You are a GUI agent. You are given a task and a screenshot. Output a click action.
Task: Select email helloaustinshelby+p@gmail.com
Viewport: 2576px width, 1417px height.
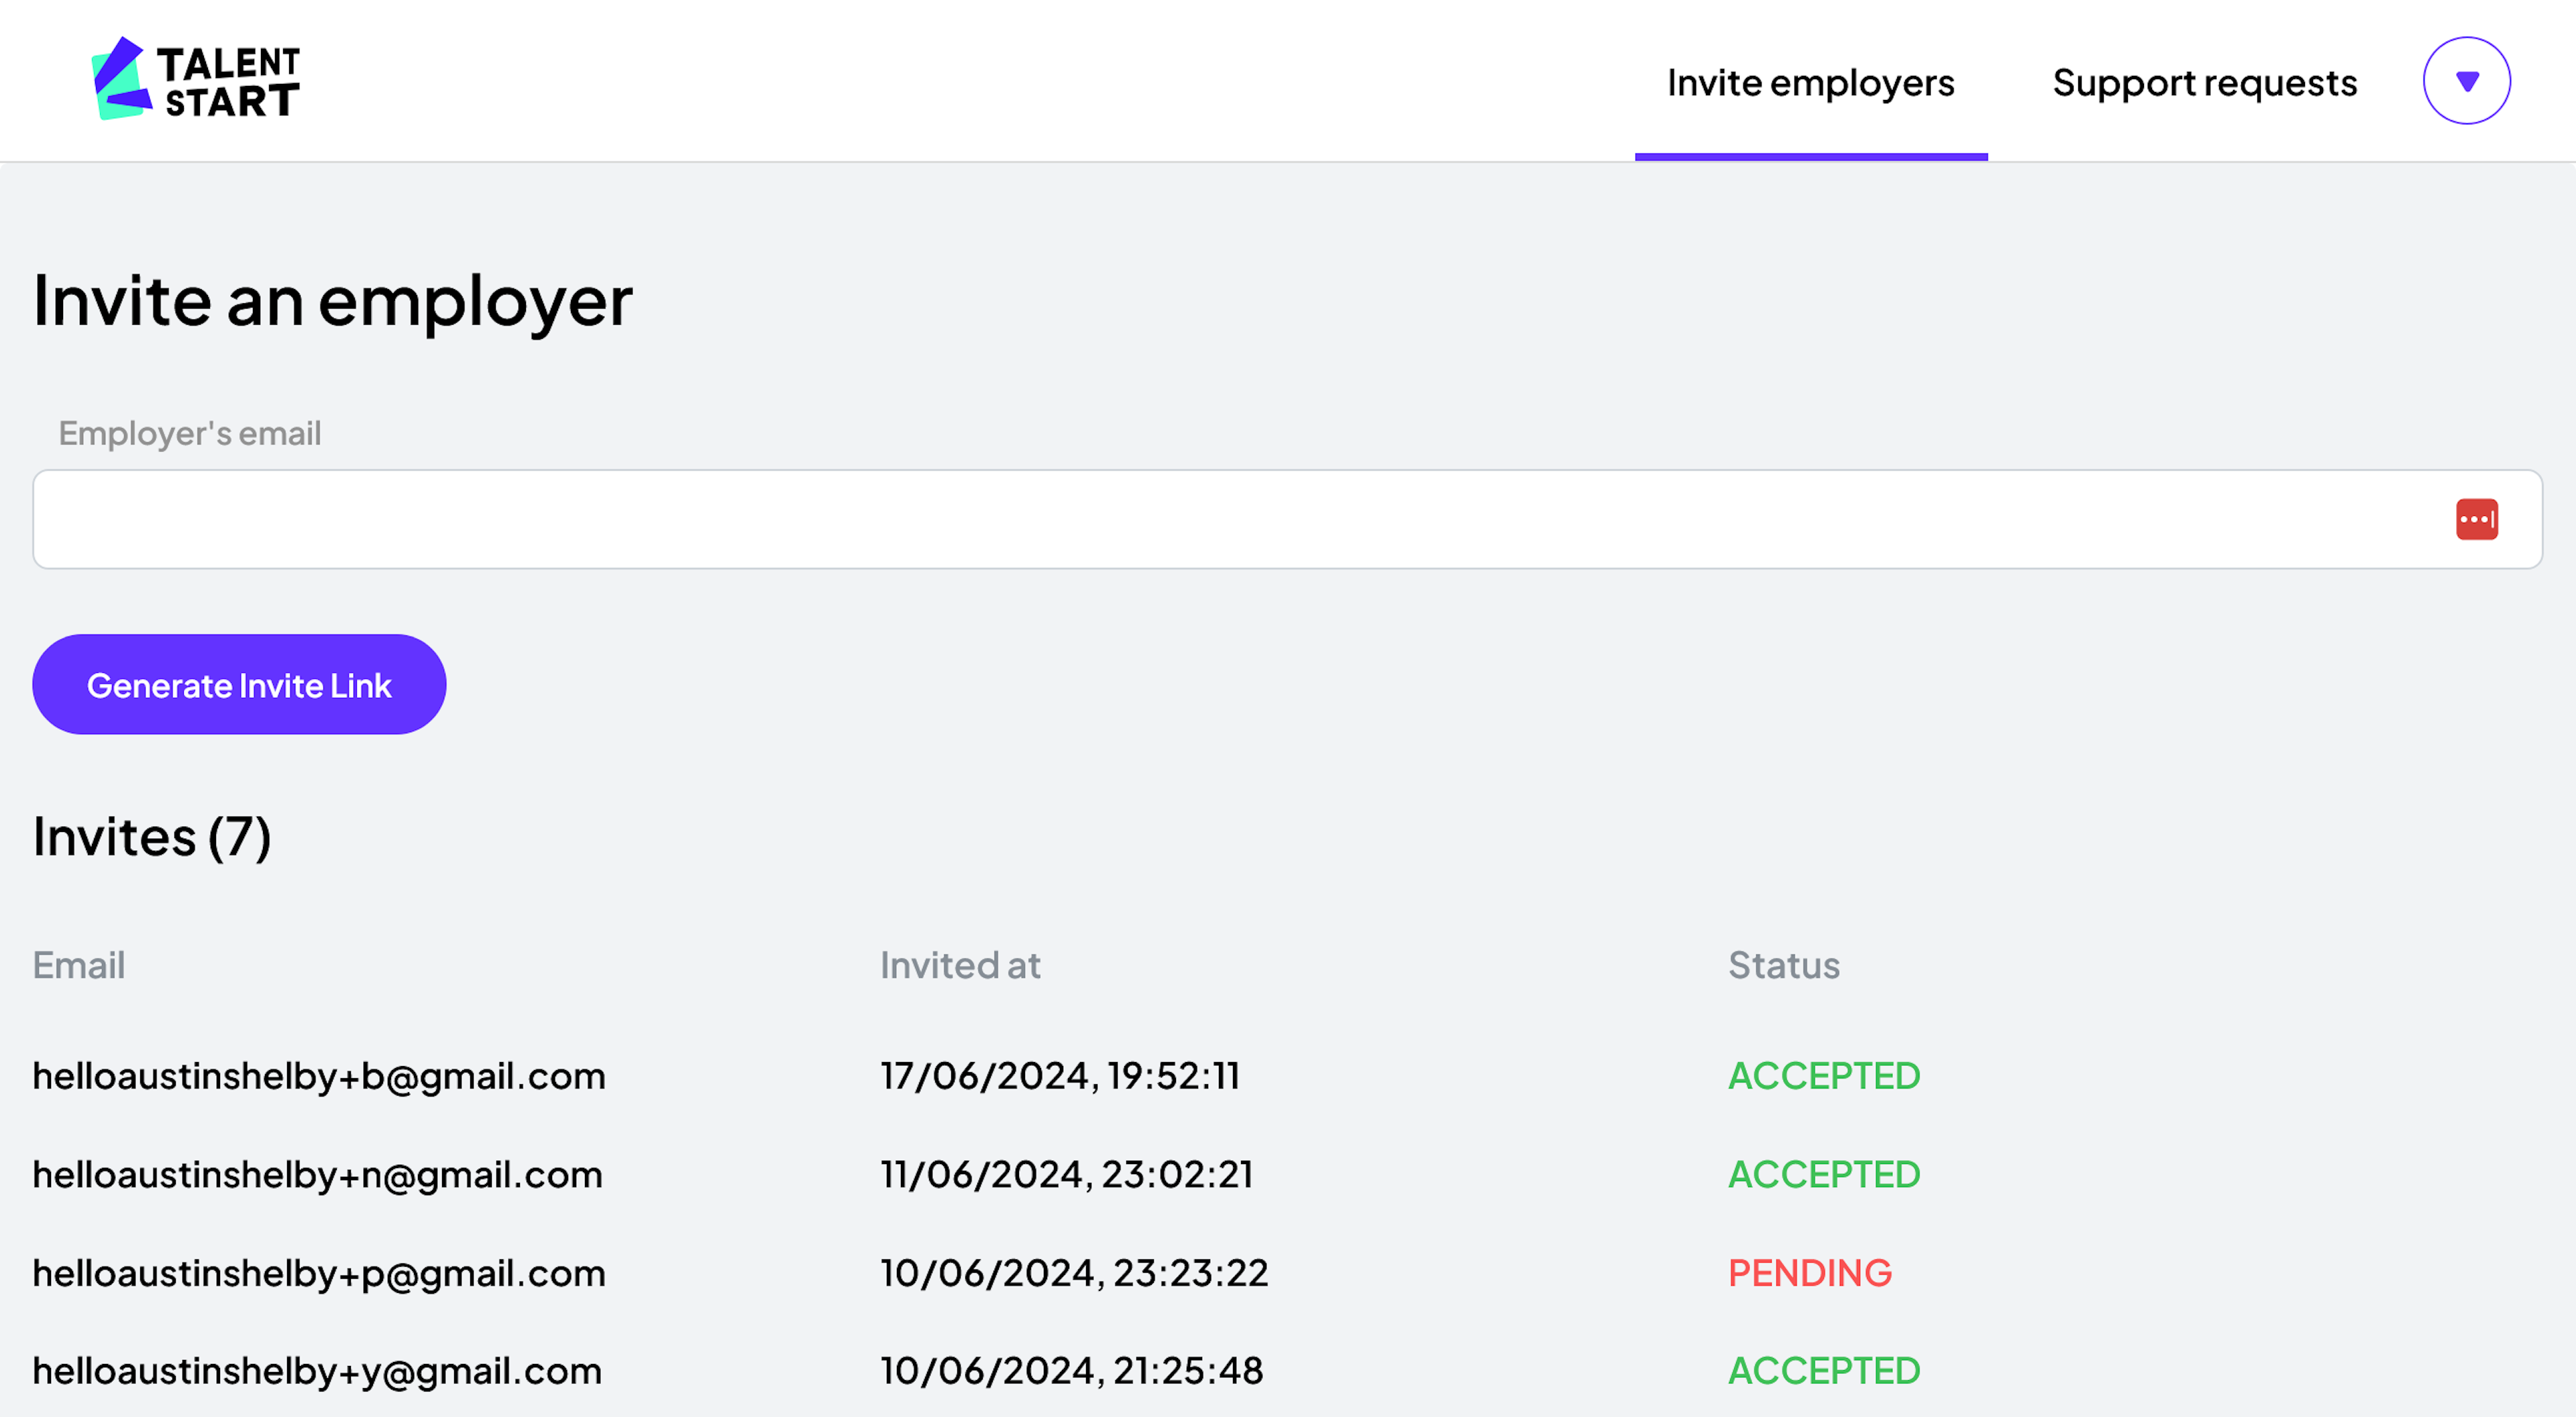click(x=319, y=1273)
